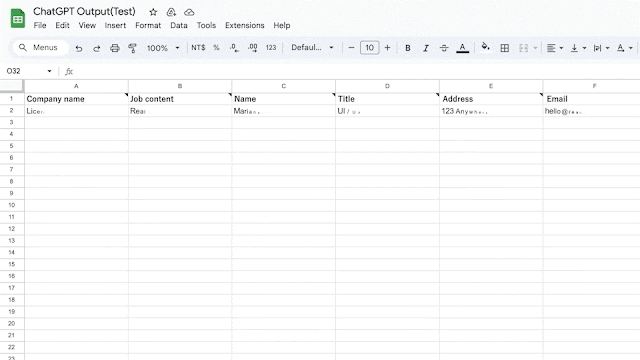Open the fill color picker
The width and height of the screenshot is (640, 360).
485,47
